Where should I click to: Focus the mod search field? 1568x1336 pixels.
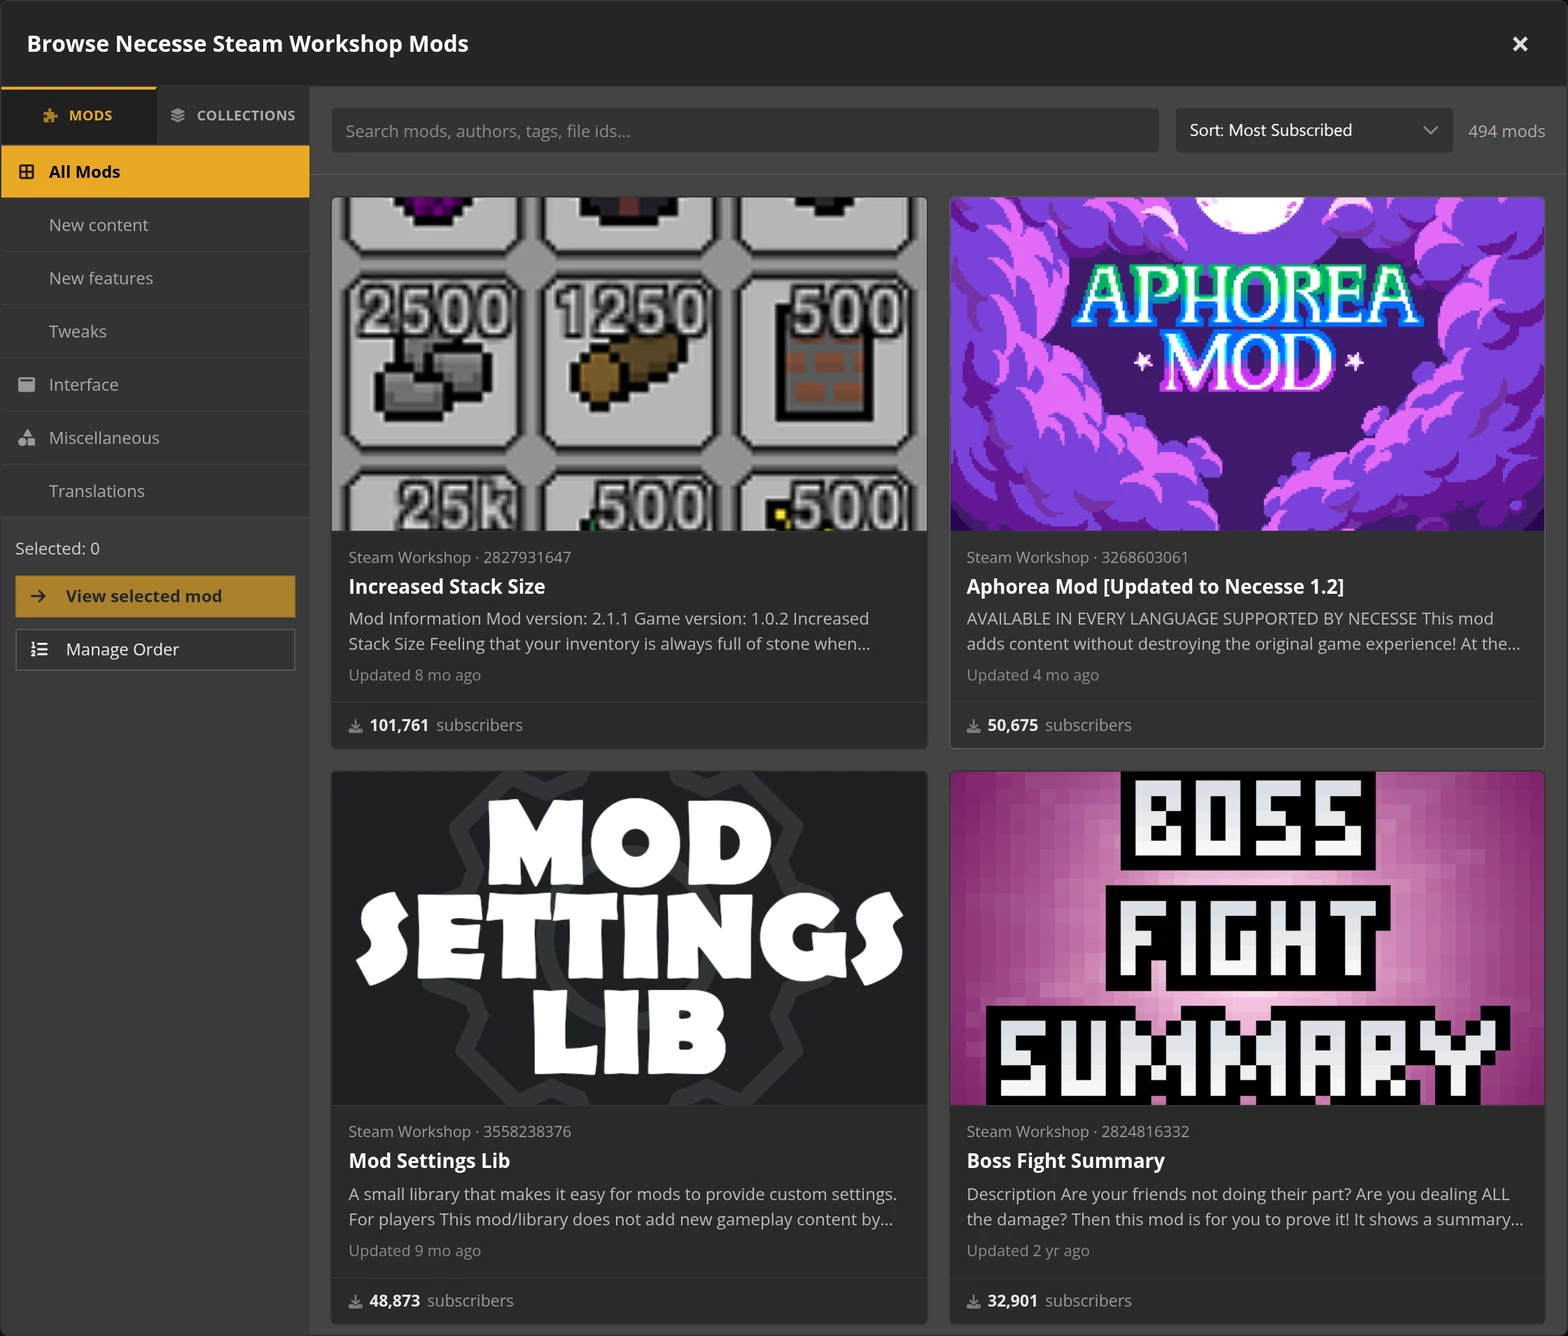click(745, 131)
